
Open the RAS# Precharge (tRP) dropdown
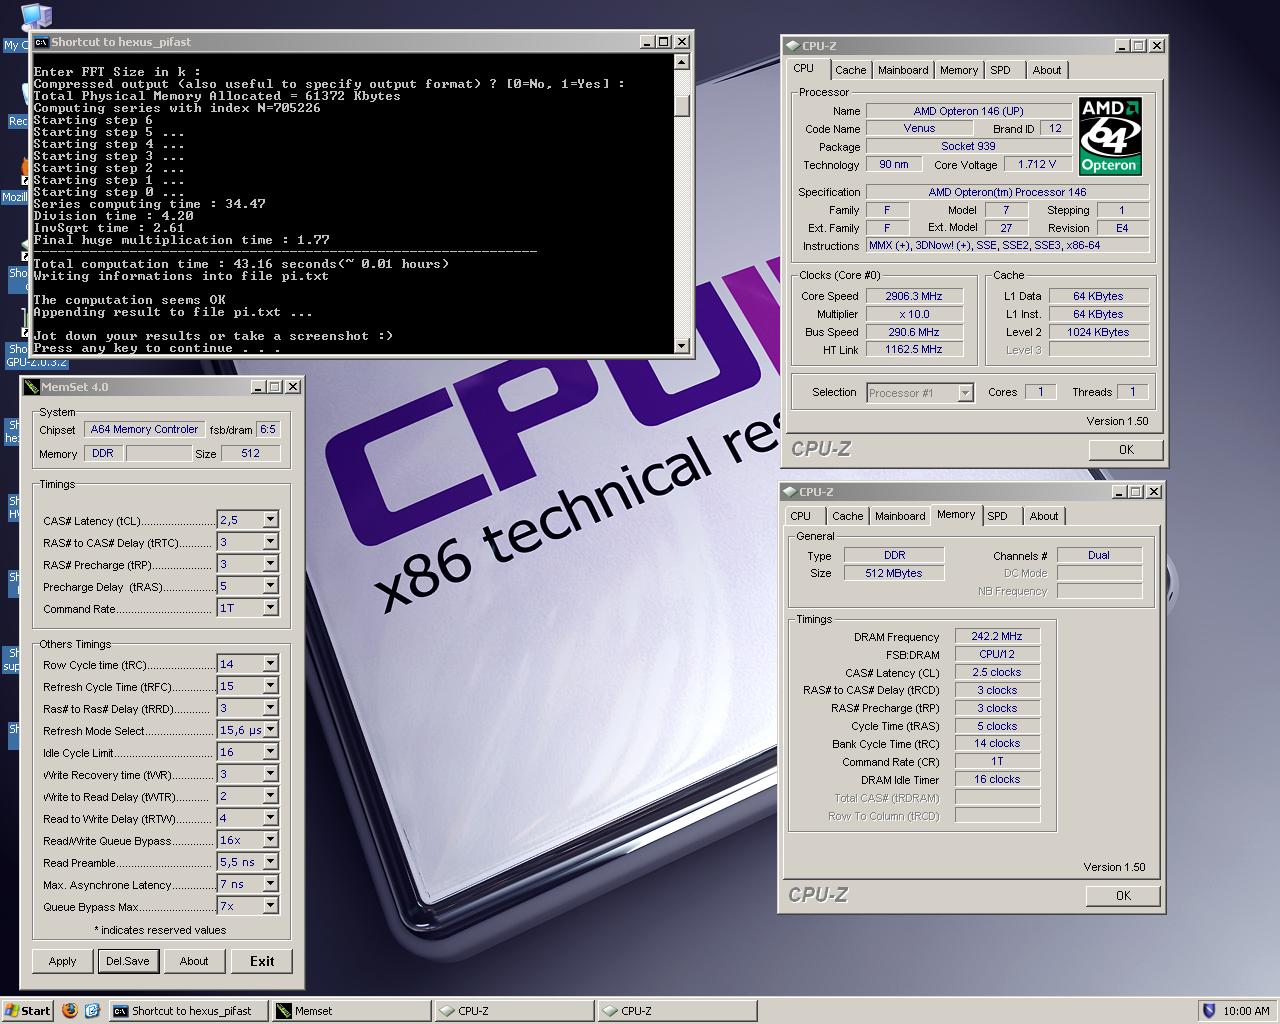pyautogui.click(x=270, y=563)
